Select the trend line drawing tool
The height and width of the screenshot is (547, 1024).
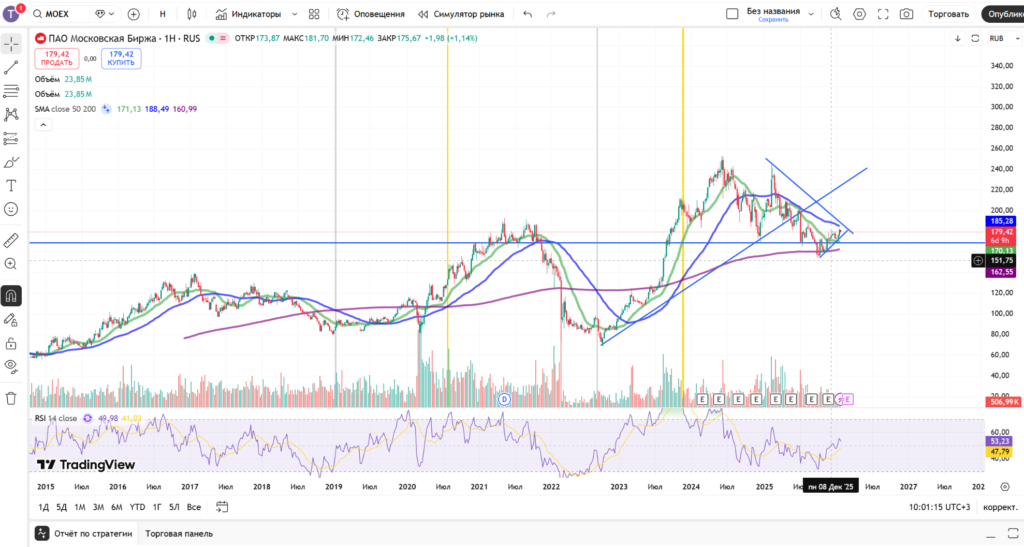11,67
